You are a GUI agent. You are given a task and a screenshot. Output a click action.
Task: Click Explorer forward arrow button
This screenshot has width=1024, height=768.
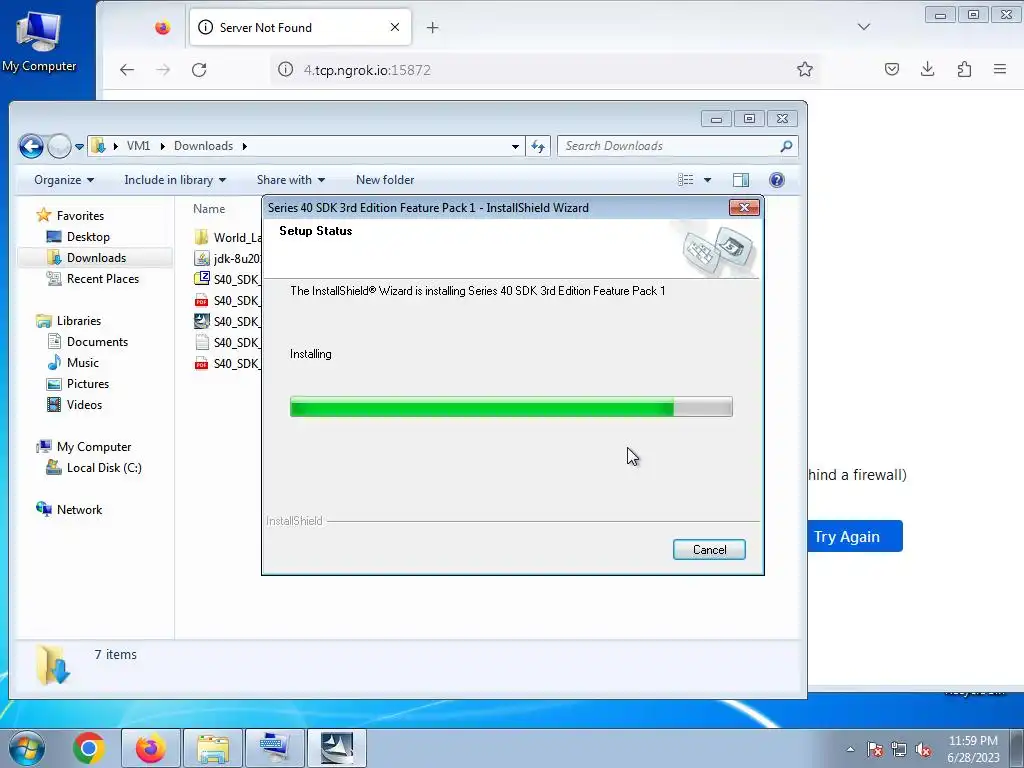pos(59,146)
